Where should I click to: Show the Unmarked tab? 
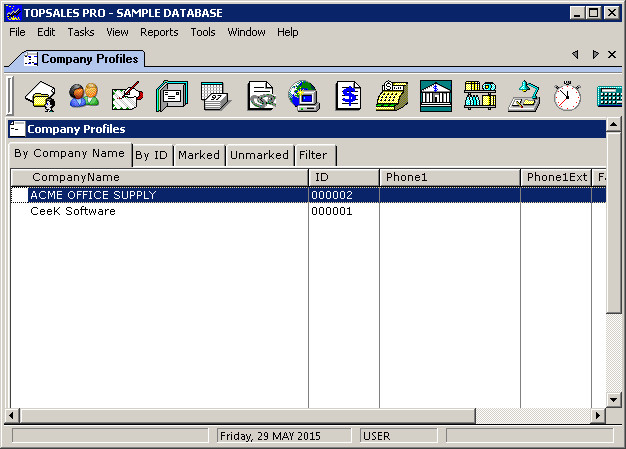259,155
